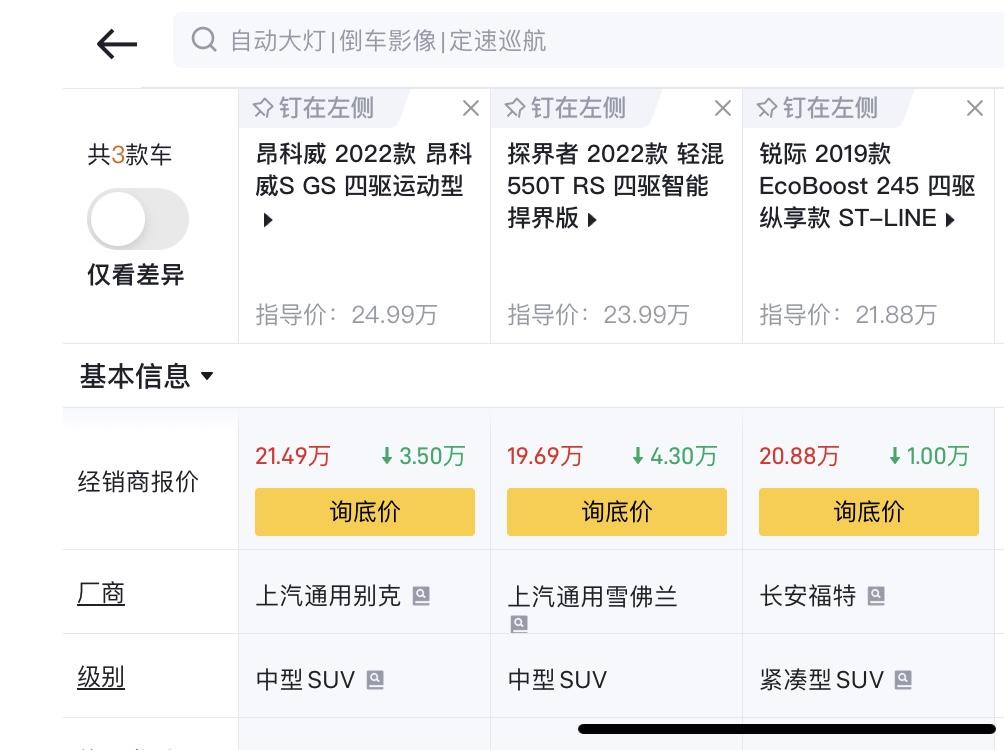Tap the info icon beside 昂科威's 中型SUV
This screenshot has height=750, width=1004.
375,680
